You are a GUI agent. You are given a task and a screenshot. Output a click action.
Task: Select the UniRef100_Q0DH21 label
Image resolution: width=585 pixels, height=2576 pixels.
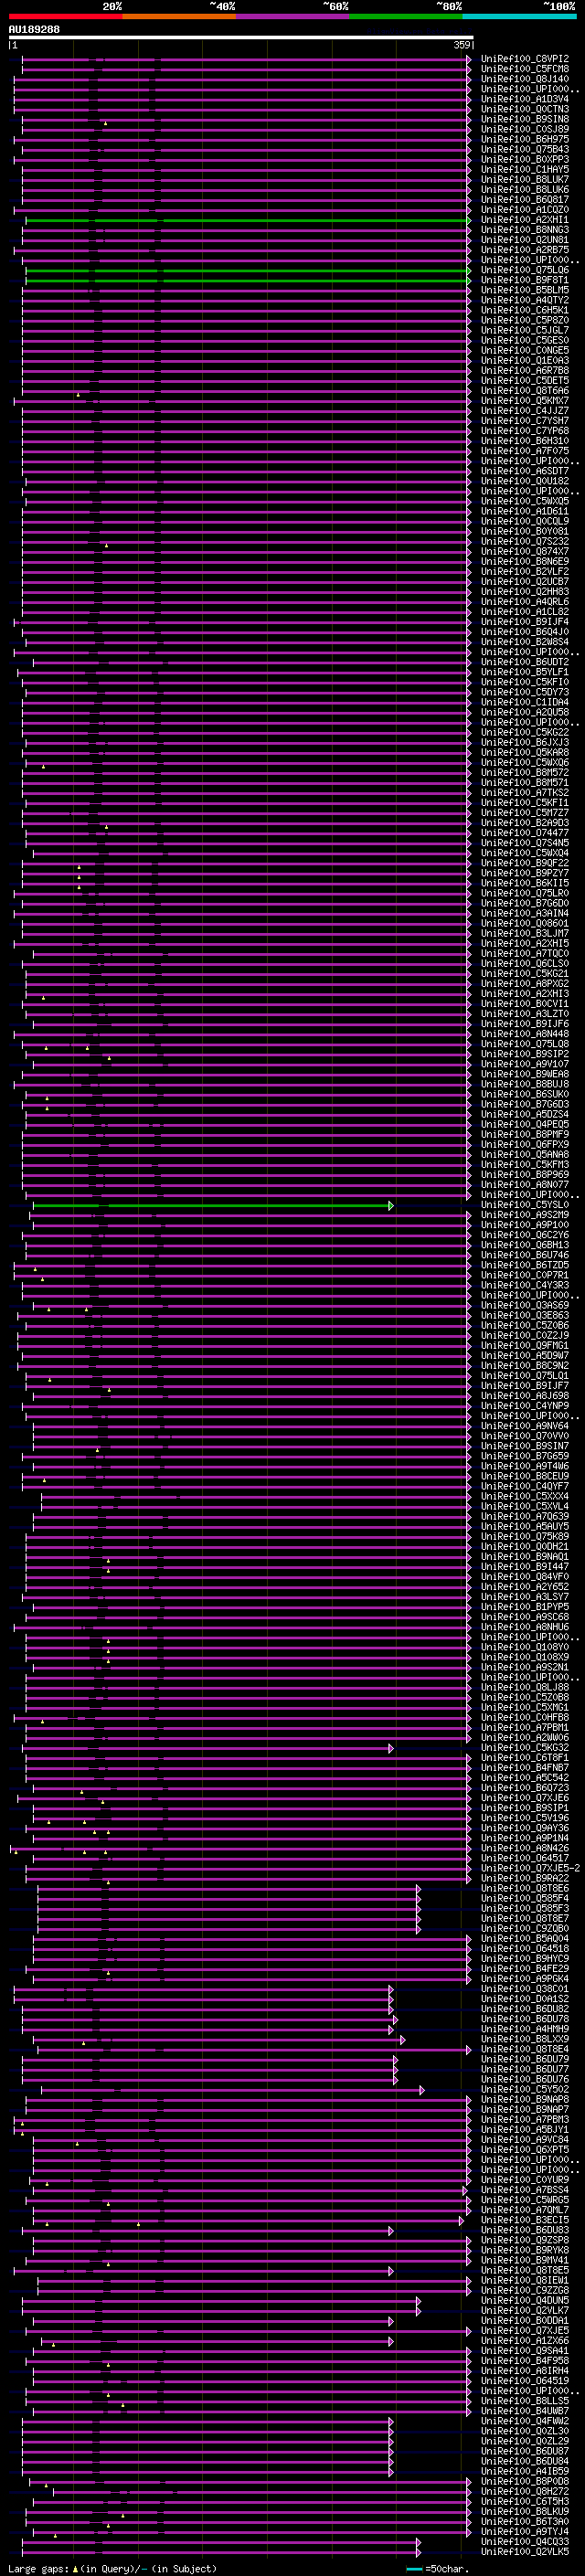525,1547
